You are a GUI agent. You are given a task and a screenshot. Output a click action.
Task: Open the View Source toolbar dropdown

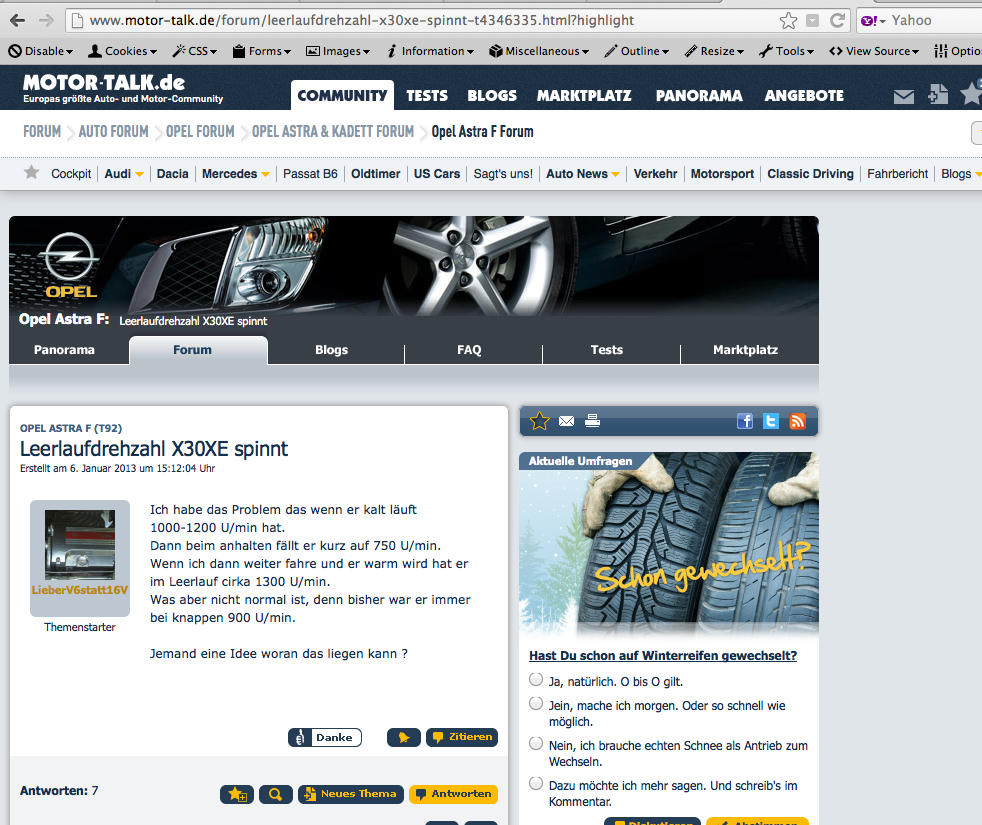coord(874,51)
